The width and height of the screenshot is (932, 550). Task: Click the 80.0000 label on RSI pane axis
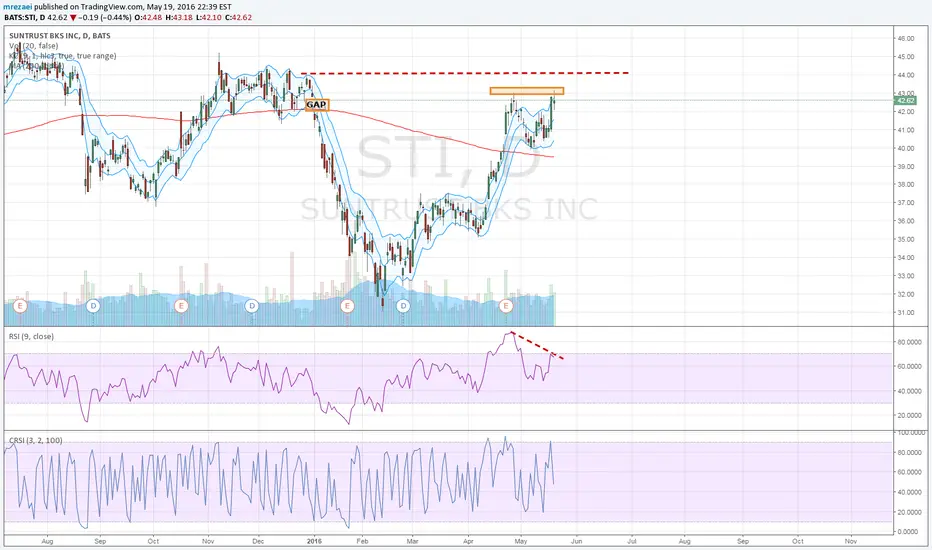(x=908, y=342)
